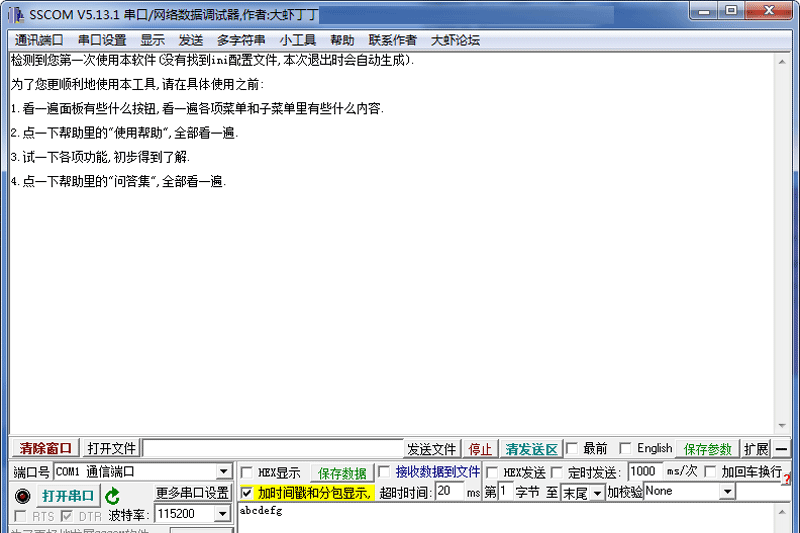Click send area scrollbar up arrow

(782, 512)
